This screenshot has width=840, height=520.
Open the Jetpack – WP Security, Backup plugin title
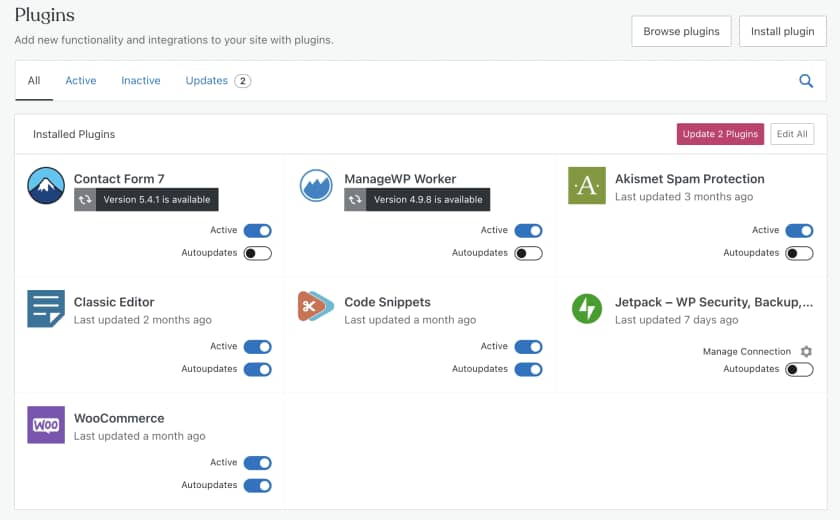[x=714, y=302]
